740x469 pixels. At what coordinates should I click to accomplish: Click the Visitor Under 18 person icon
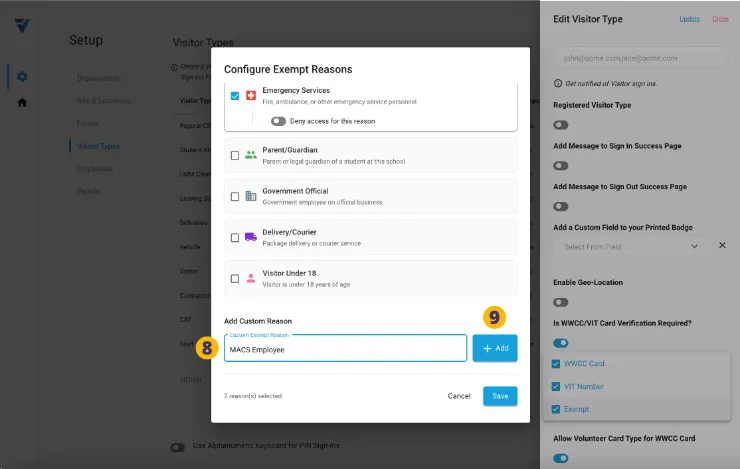click(x=250, y=278)
